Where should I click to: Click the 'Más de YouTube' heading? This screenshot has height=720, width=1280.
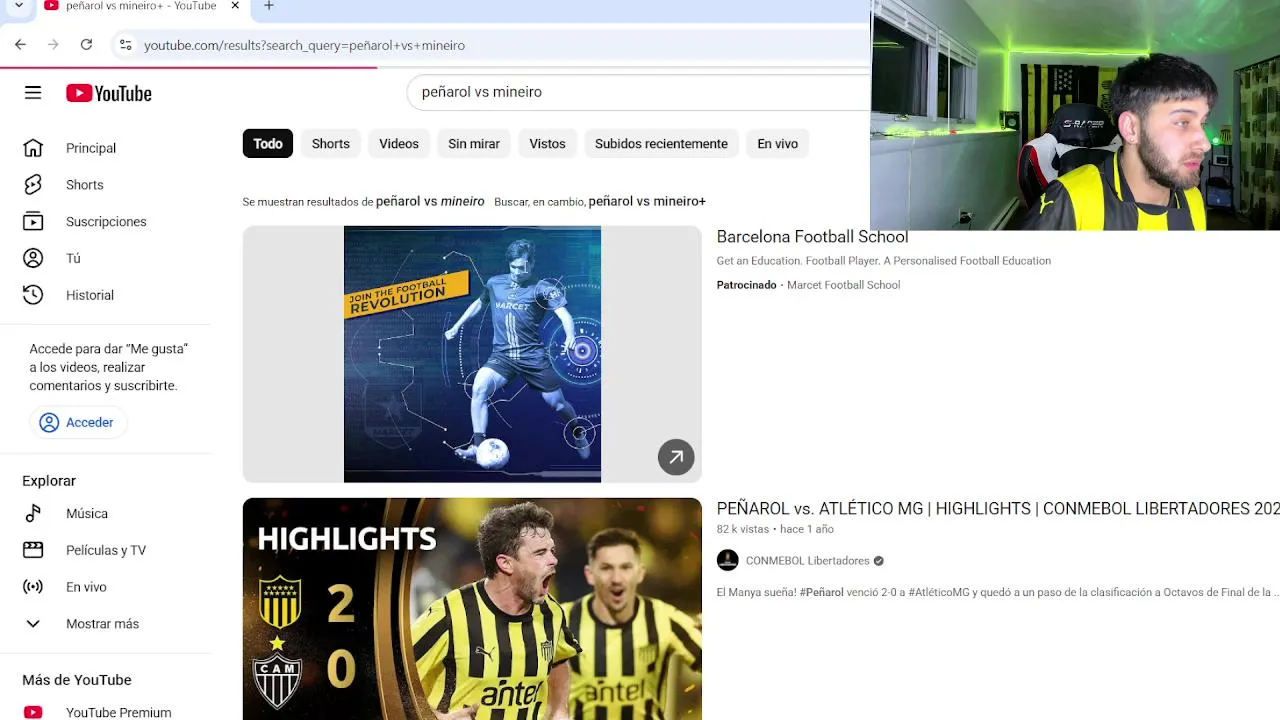pos(77,680)
